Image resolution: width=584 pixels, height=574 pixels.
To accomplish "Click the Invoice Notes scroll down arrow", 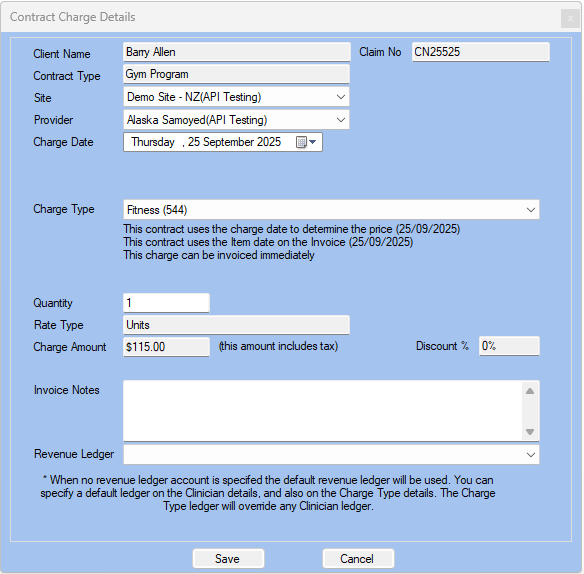I will click(530, 432).
